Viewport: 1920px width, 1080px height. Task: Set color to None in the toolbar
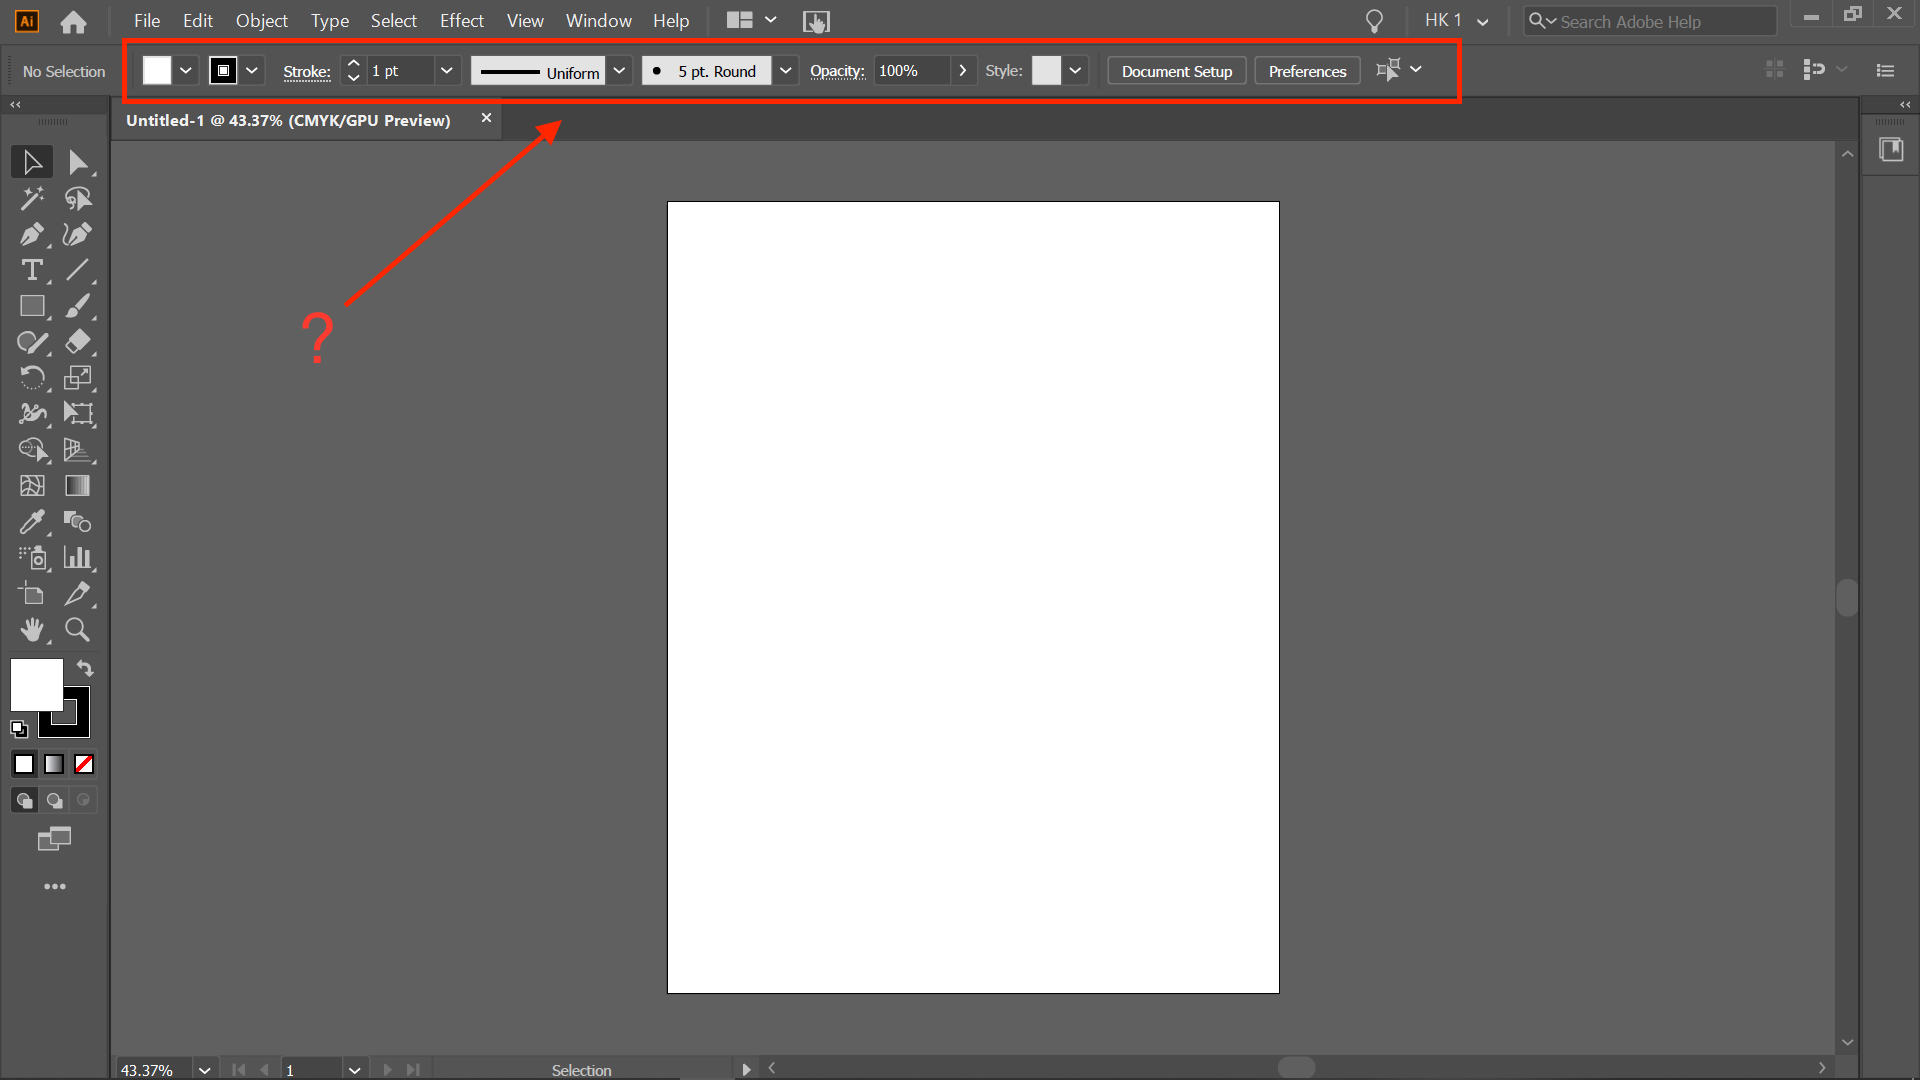[84, 763]
